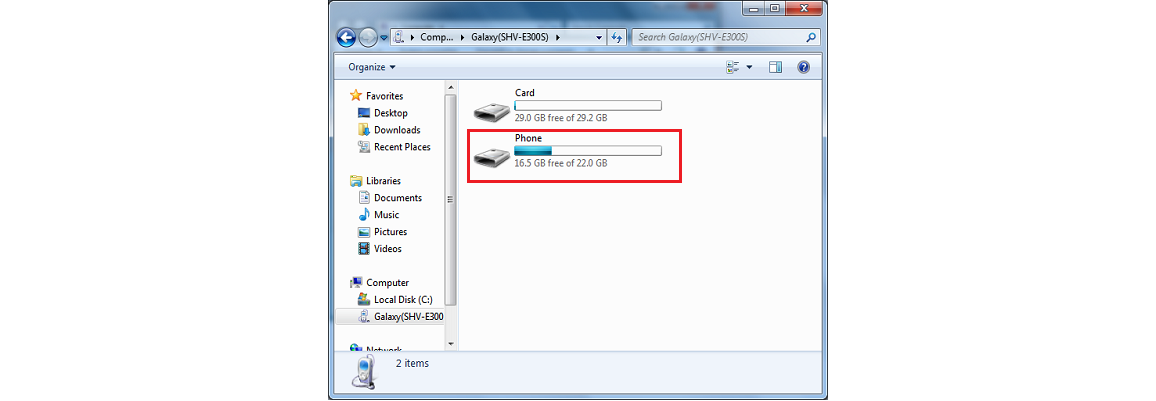1156x401 pixels.
Task: Click the Music note icon
Action: point(363,215)
